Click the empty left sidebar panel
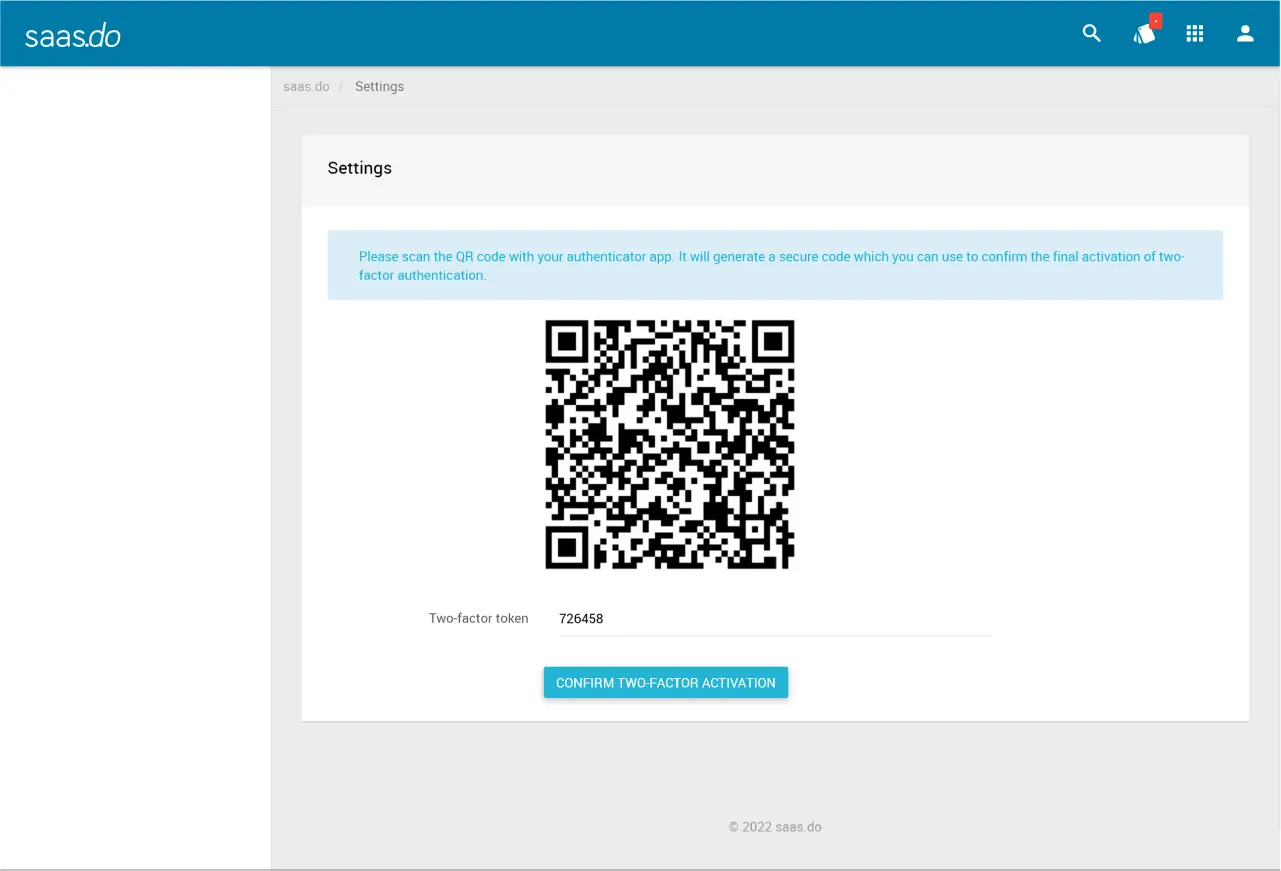The image size is (1281, 871). pyautogui.click(x=135, y=450)
